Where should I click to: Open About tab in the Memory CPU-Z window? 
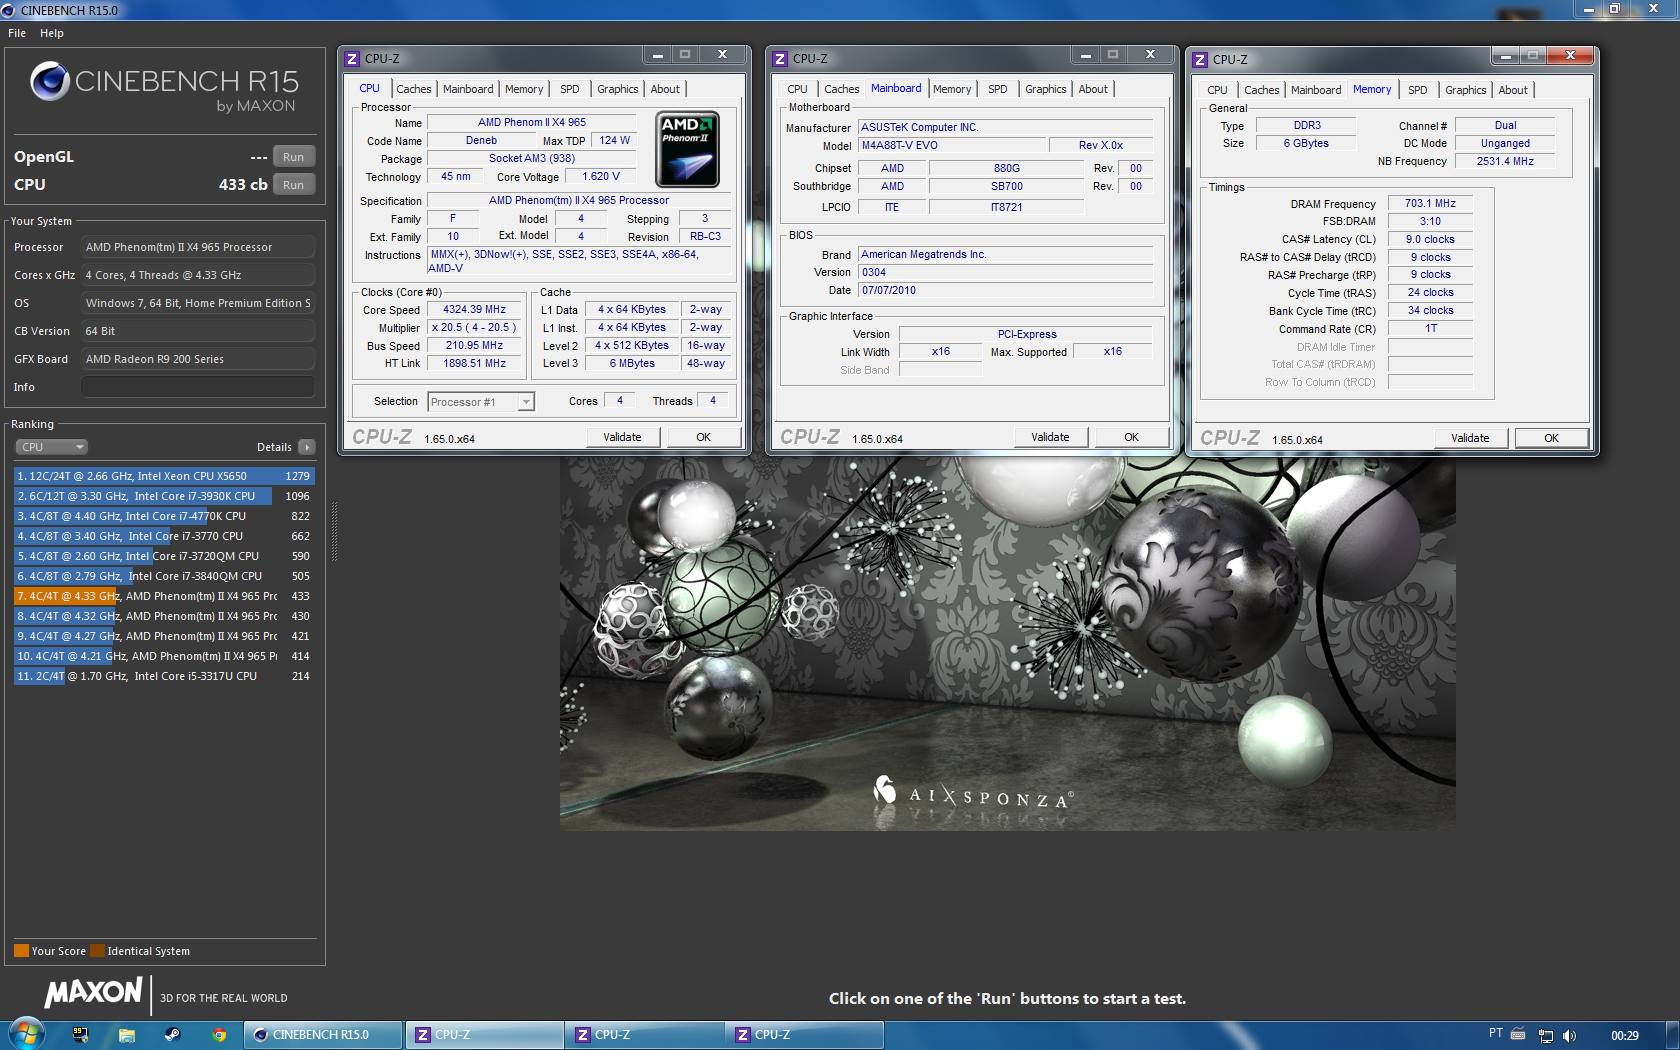(1513, 90)
